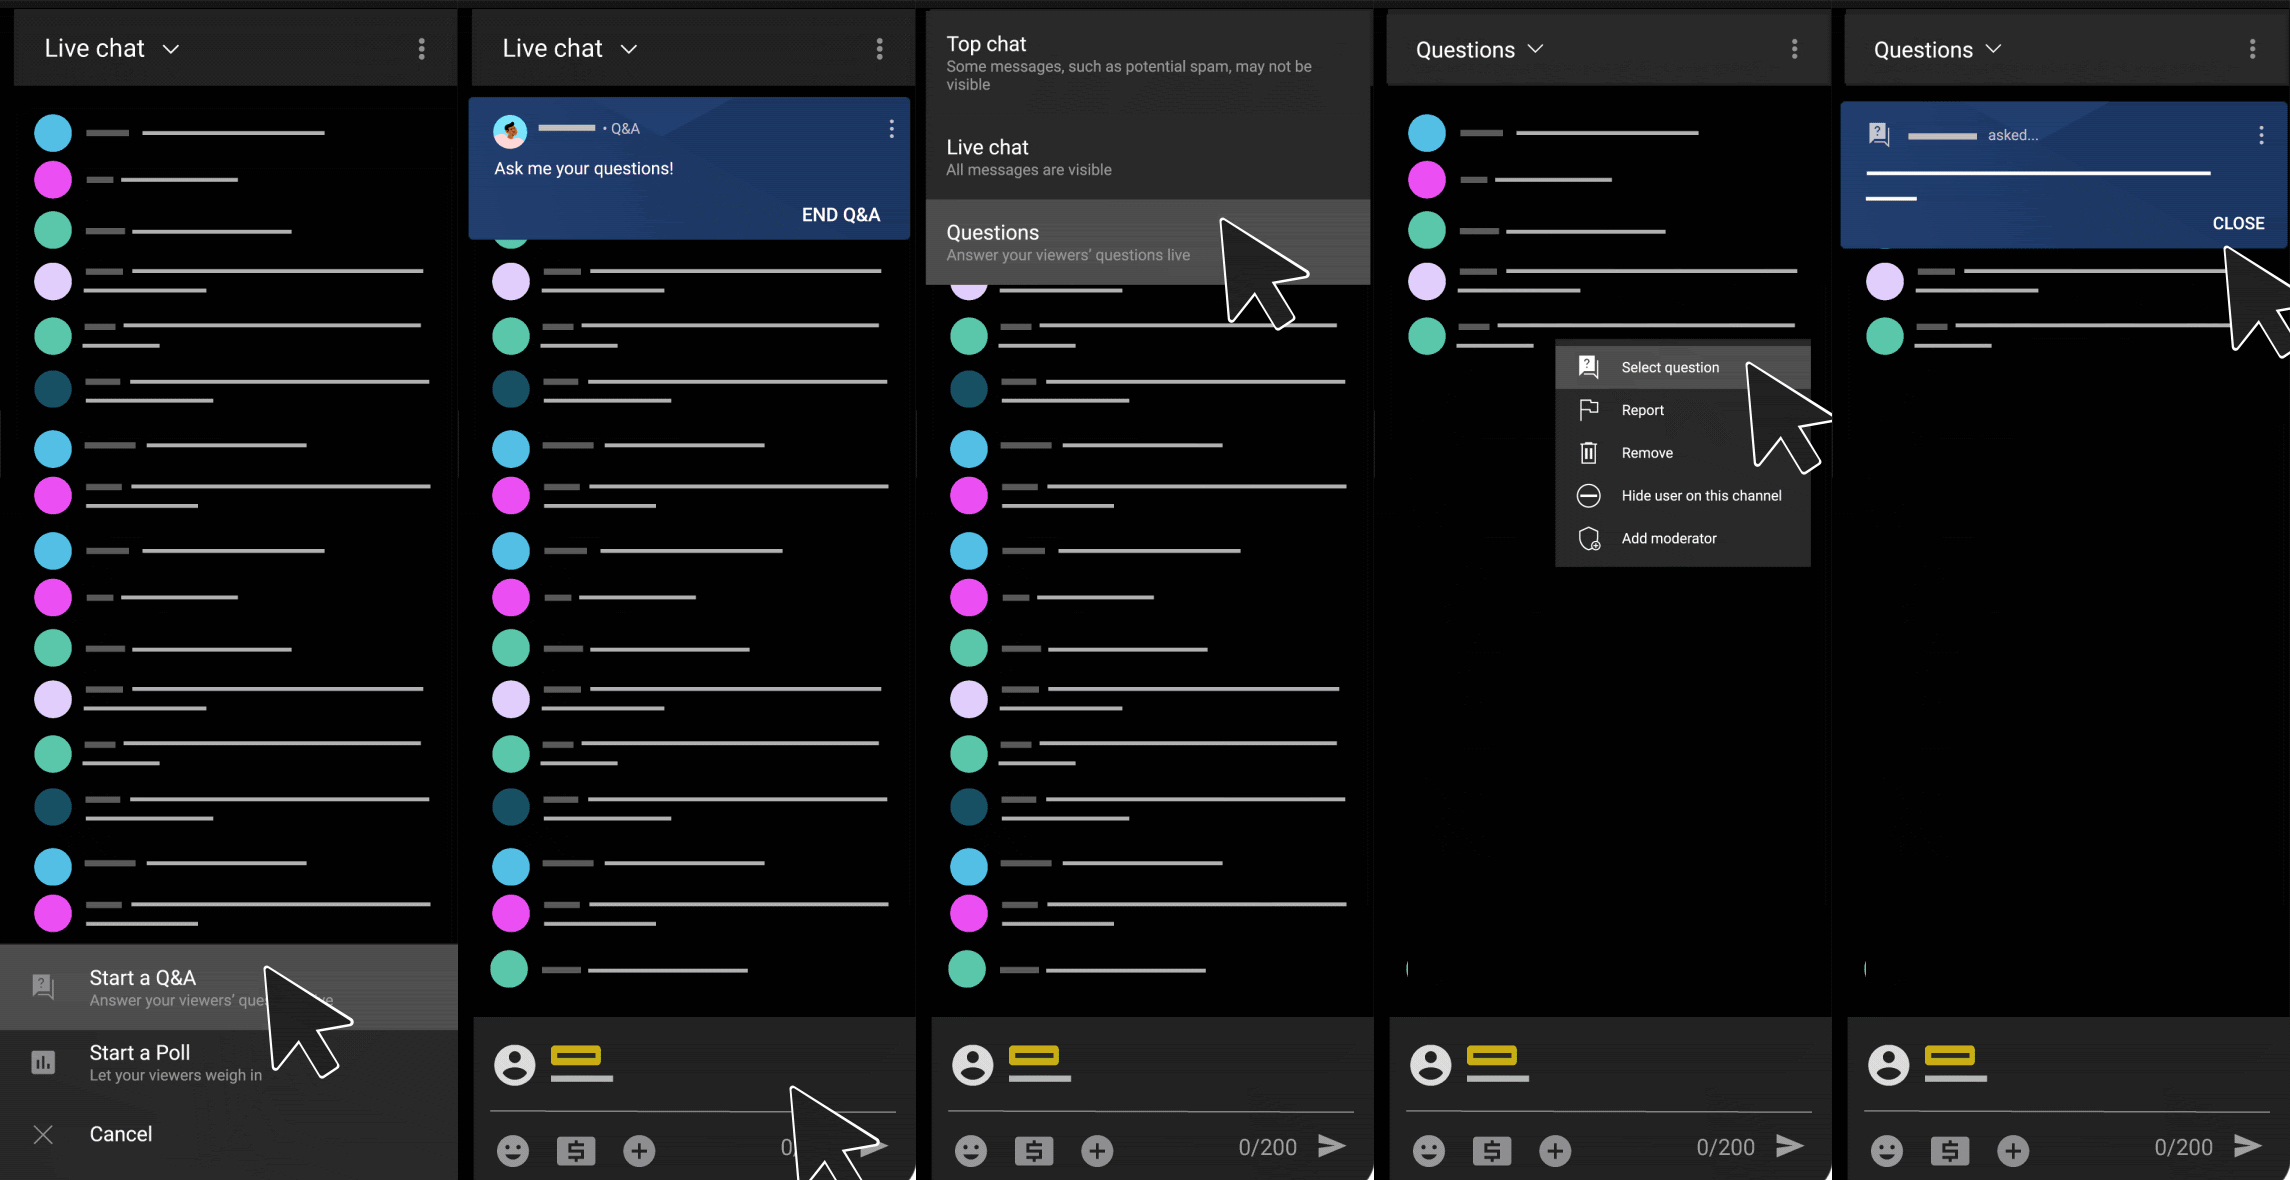Open the emoji picker in the Top chat dropdown panel
Image resolution: width=2290 pixels, height=1180 pixels.
pyautogui.click(x=971, y=1150)
